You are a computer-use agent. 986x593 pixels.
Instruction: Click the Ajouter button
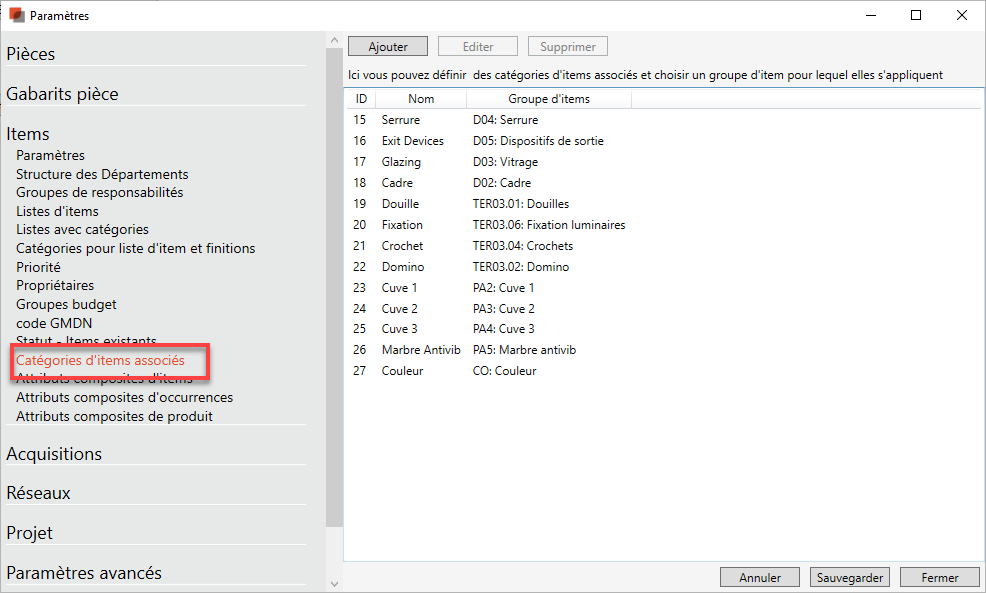coord(387,47)
